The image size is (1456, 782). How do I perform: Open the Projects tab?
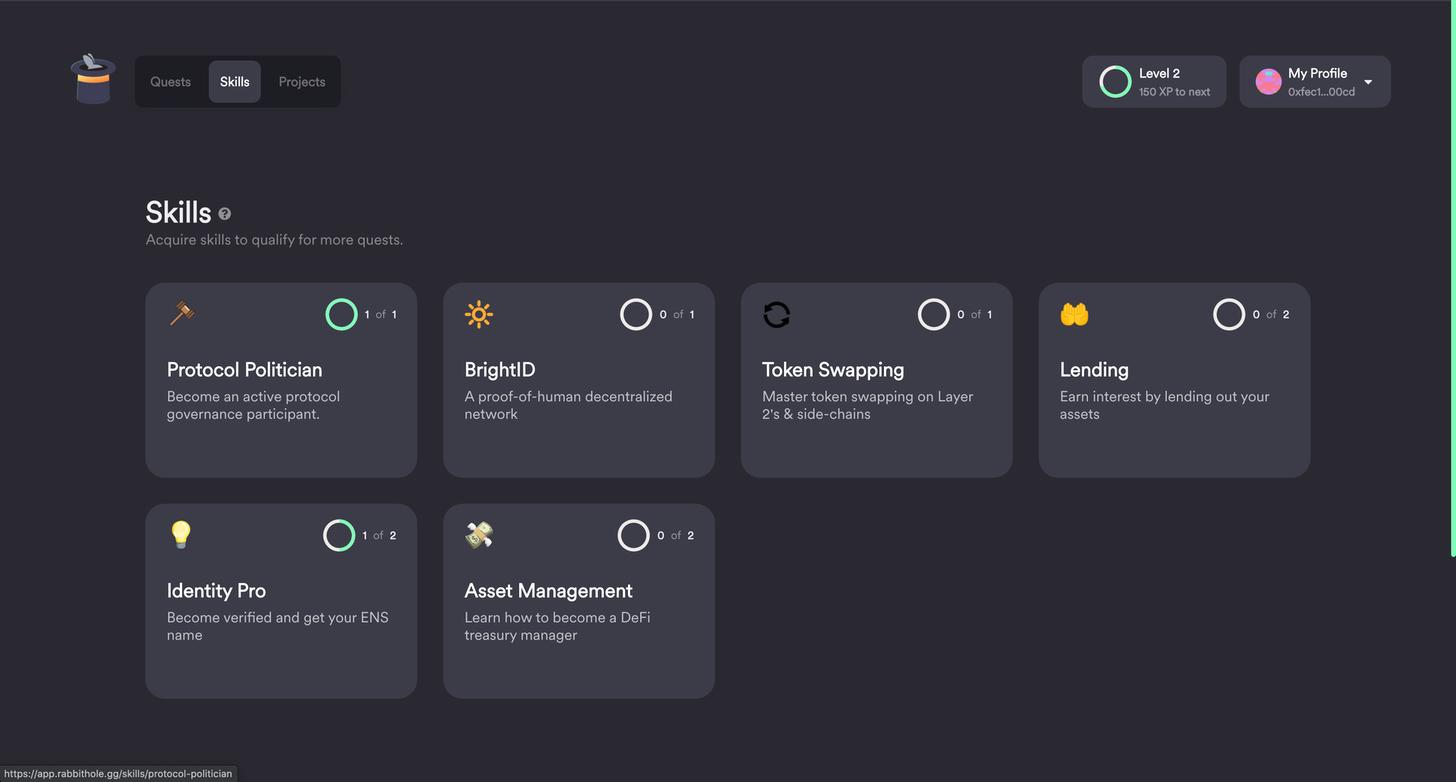pyautogui.click(x=302, y=82)
